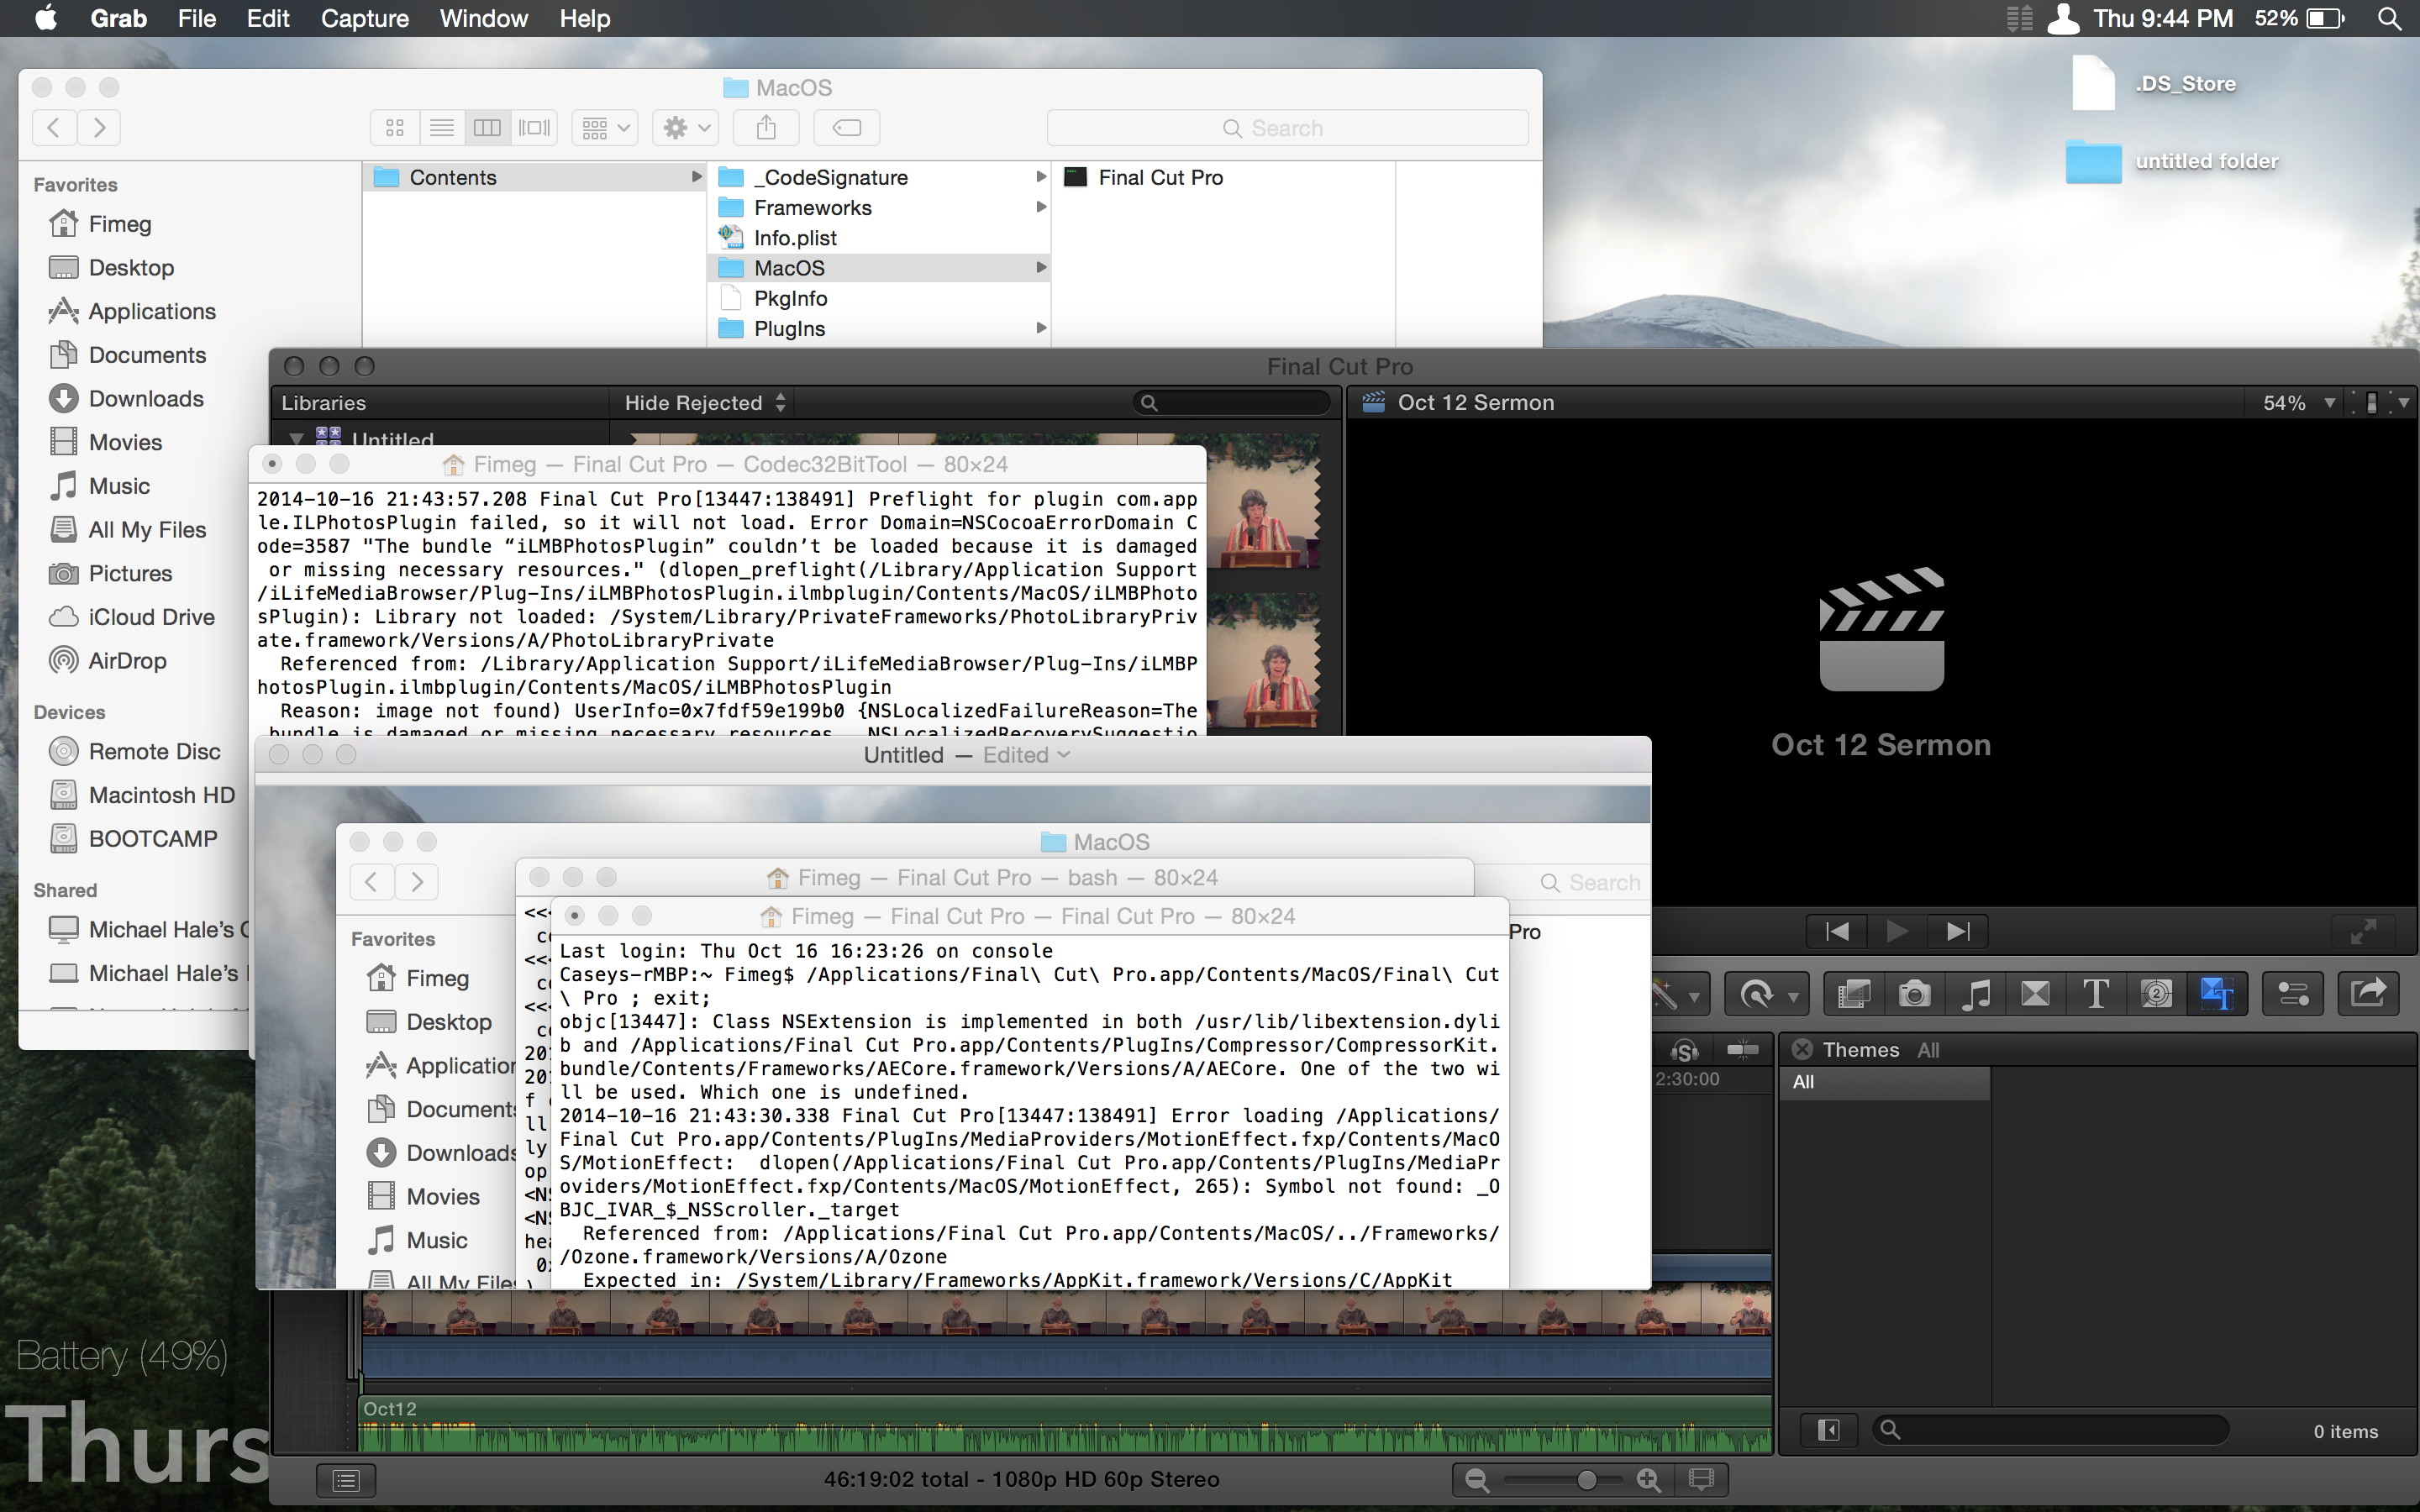Open the enhancements magic wand menu
Image resolution: width=2420 pixels, height=1512 pixels.
click(x=1678, y=994)
